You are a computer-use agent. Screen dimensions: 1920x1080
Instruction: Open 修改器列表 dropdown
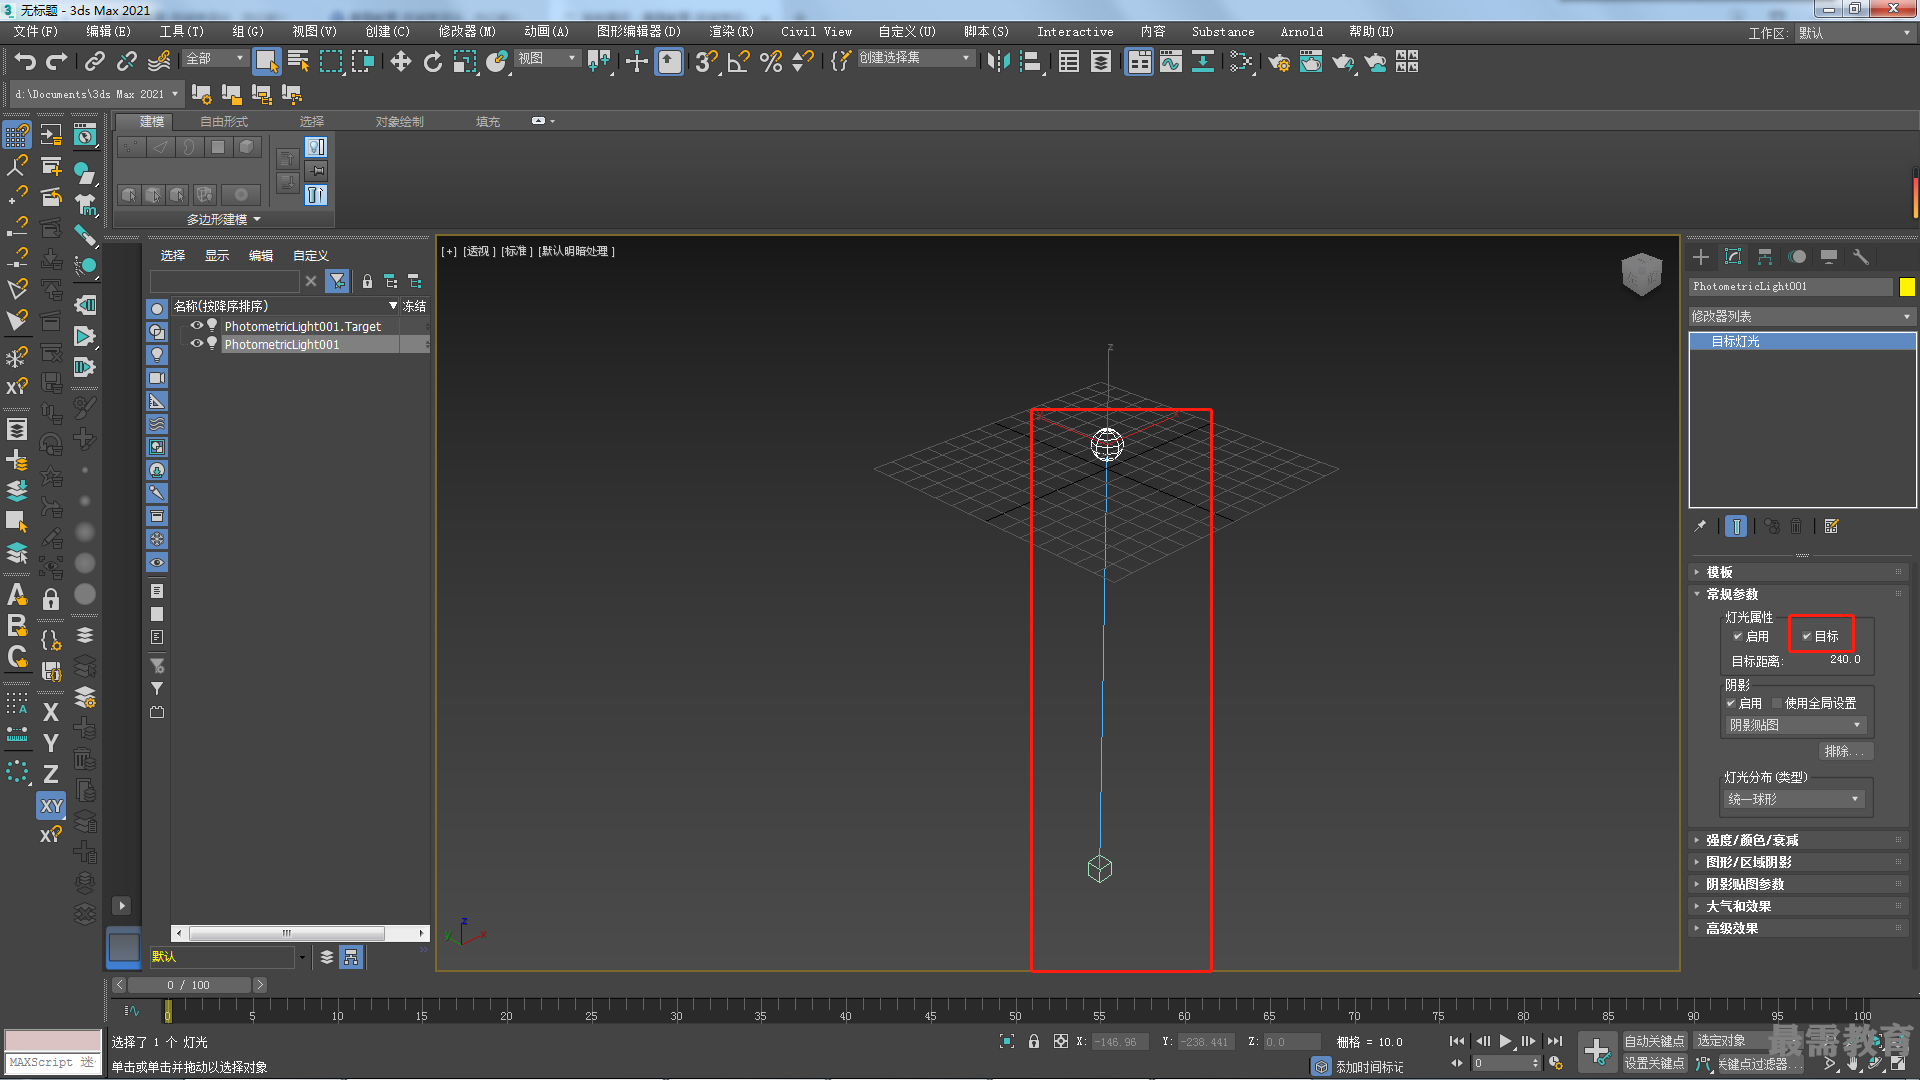(x=1802, y=316)
